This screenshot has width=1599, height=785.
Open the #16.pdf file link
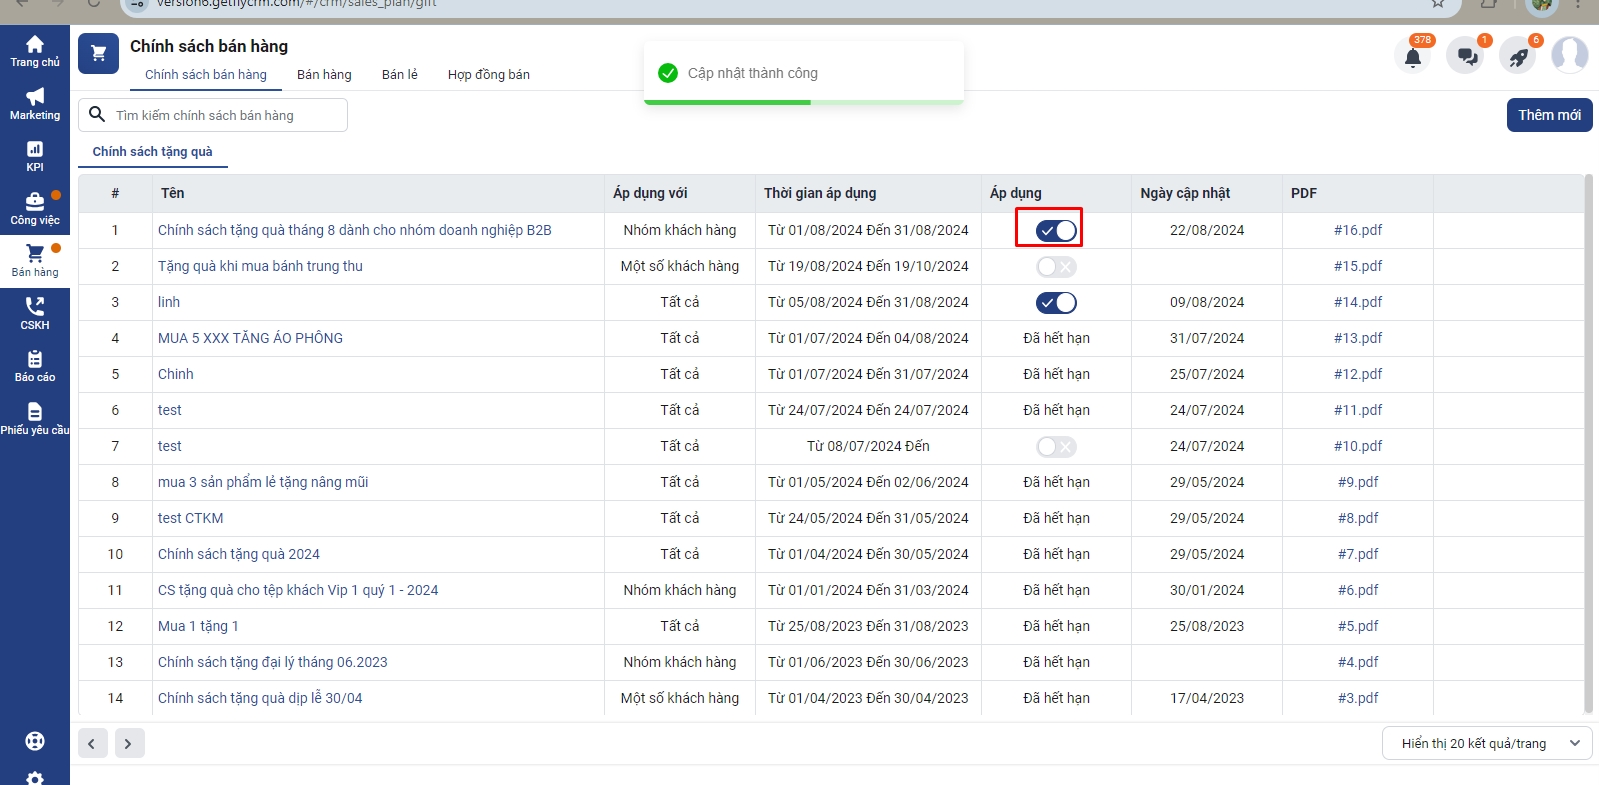(1357, 230)
